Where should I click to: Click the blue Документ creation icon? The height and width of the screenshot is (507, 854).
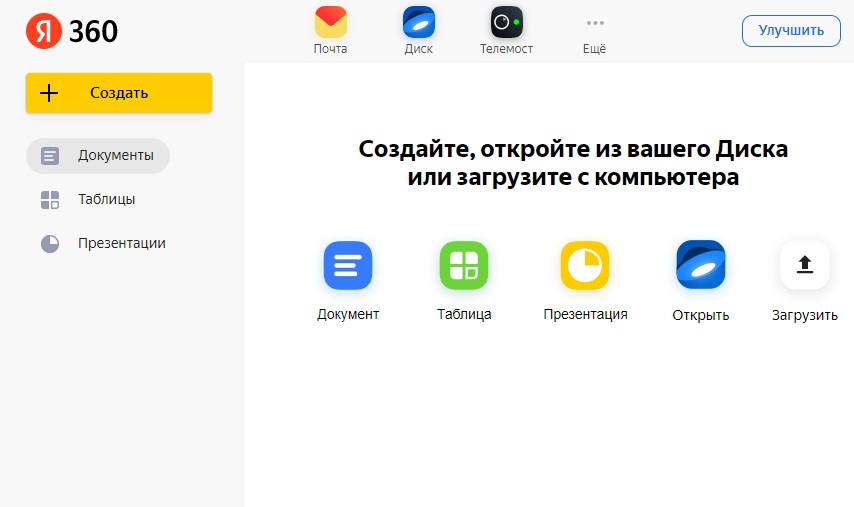click(x=348, y=266)
